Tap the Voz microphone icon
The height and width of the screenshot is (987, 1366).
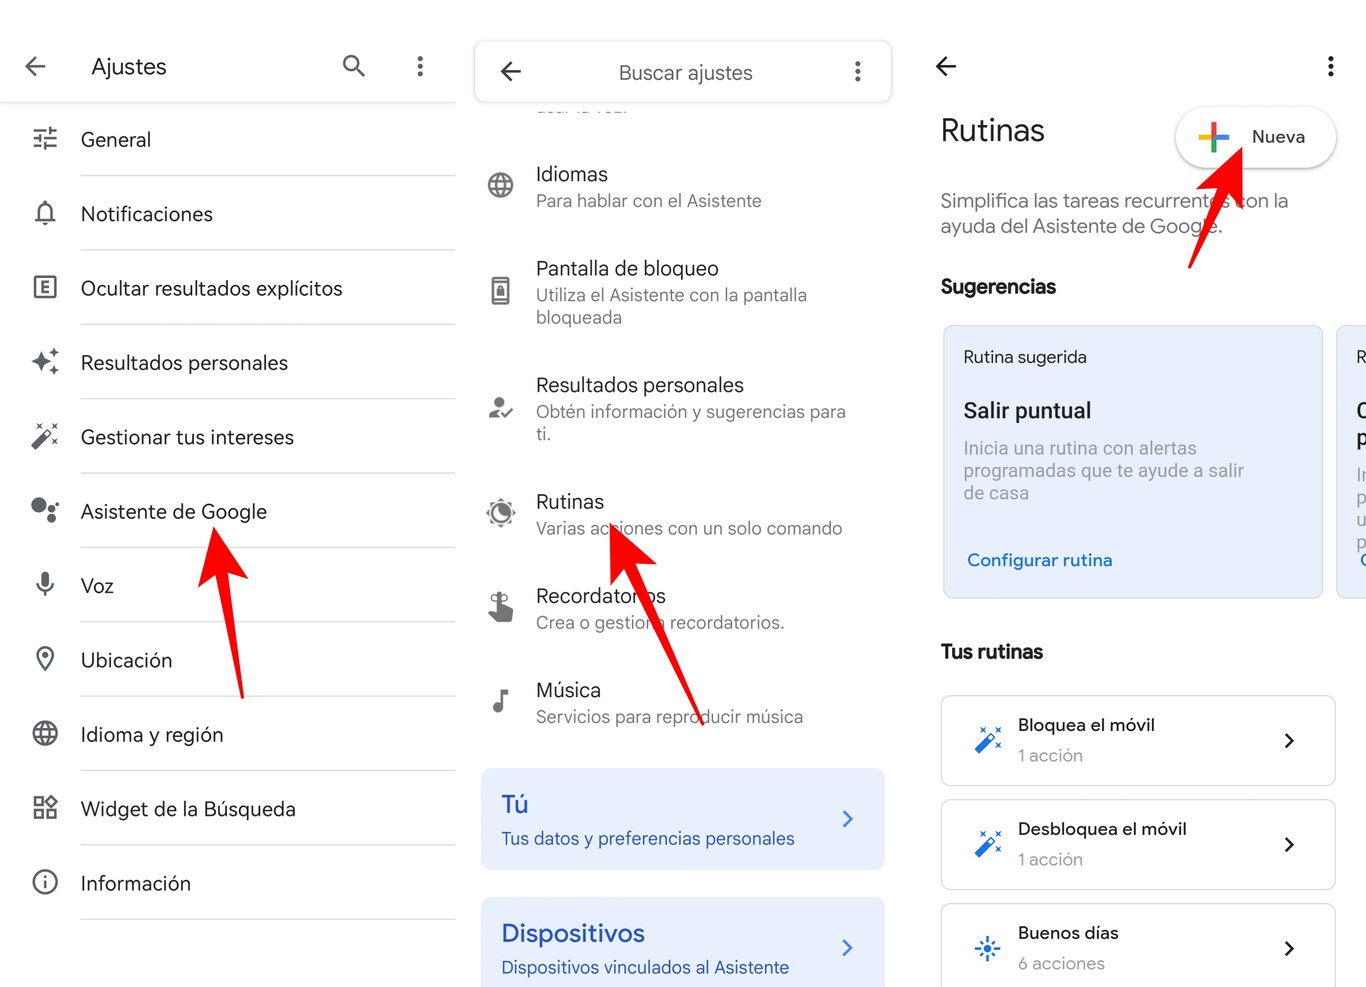[x=45, y=585]
